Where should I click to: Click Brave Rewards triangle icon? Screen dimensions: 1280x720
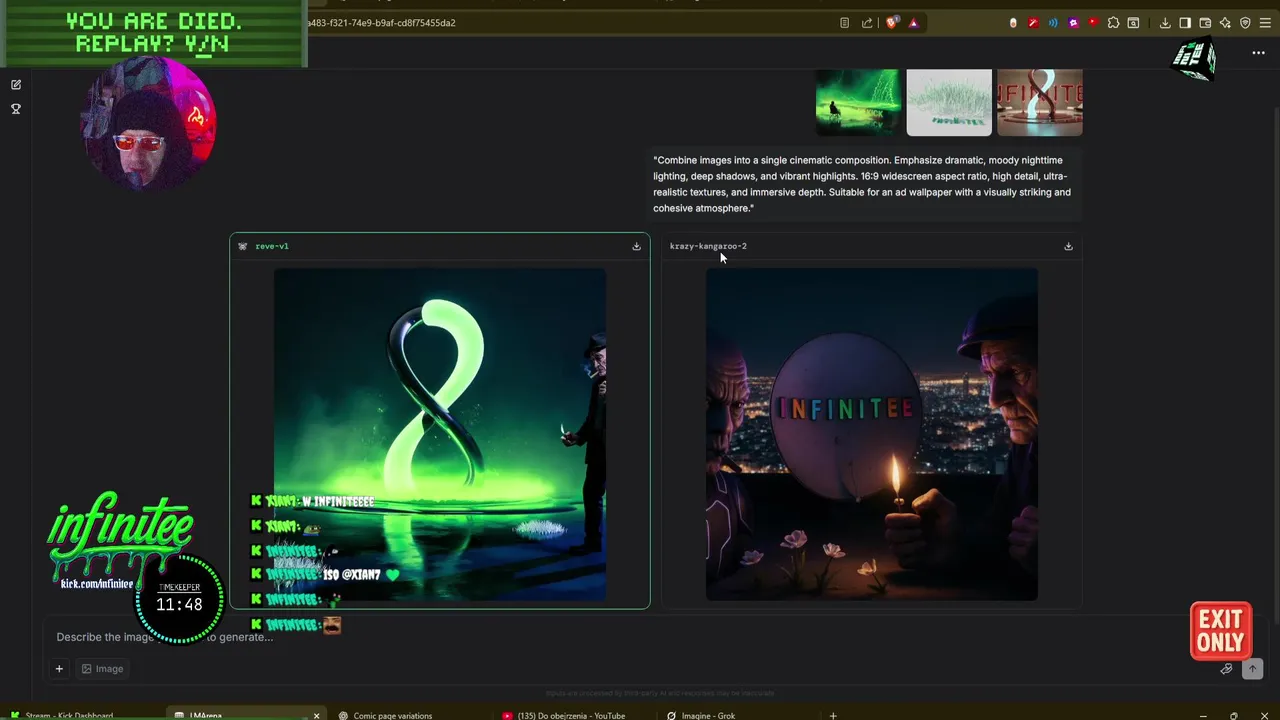click(x=913, y=23)
